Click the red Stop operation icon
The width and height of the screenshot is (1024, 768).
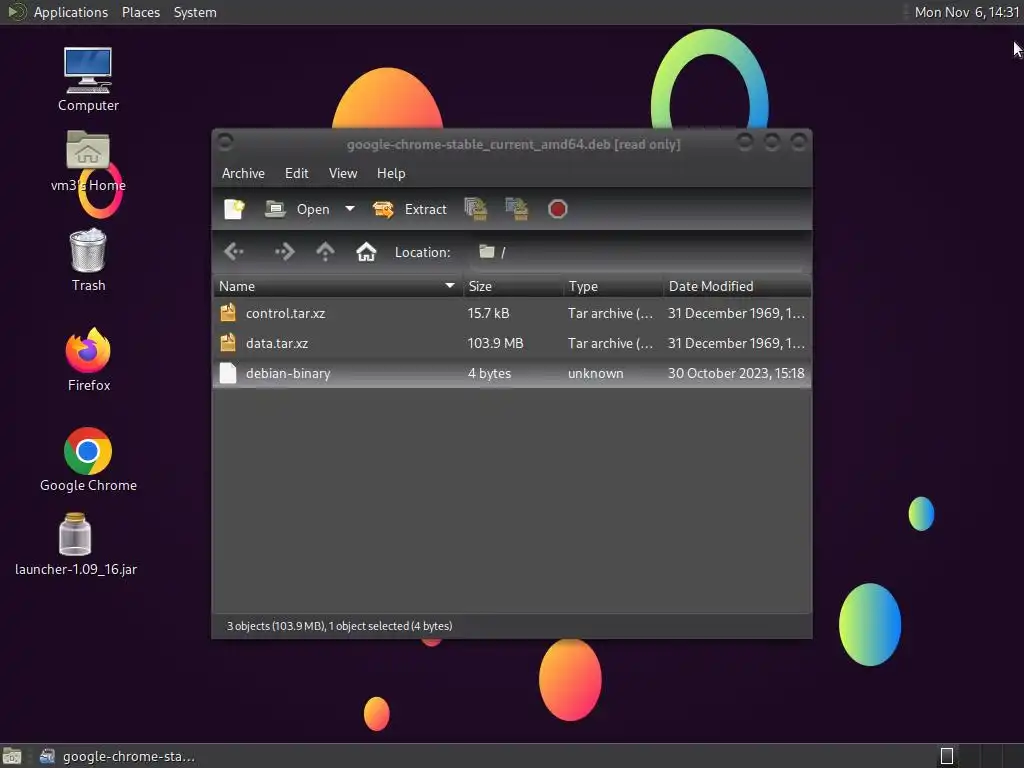[557, 209]
